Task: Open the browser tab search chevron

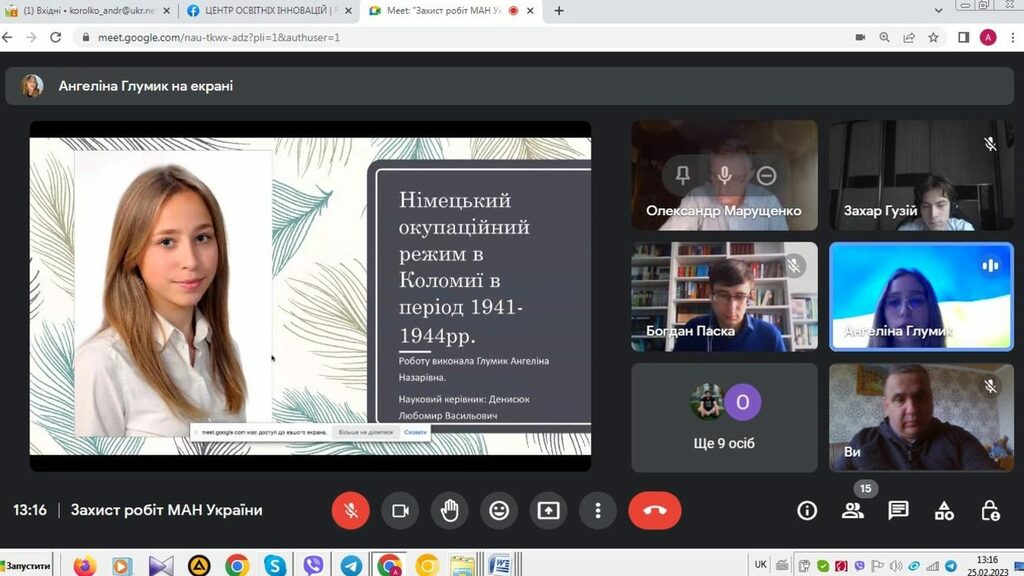Action: point(939,11)
